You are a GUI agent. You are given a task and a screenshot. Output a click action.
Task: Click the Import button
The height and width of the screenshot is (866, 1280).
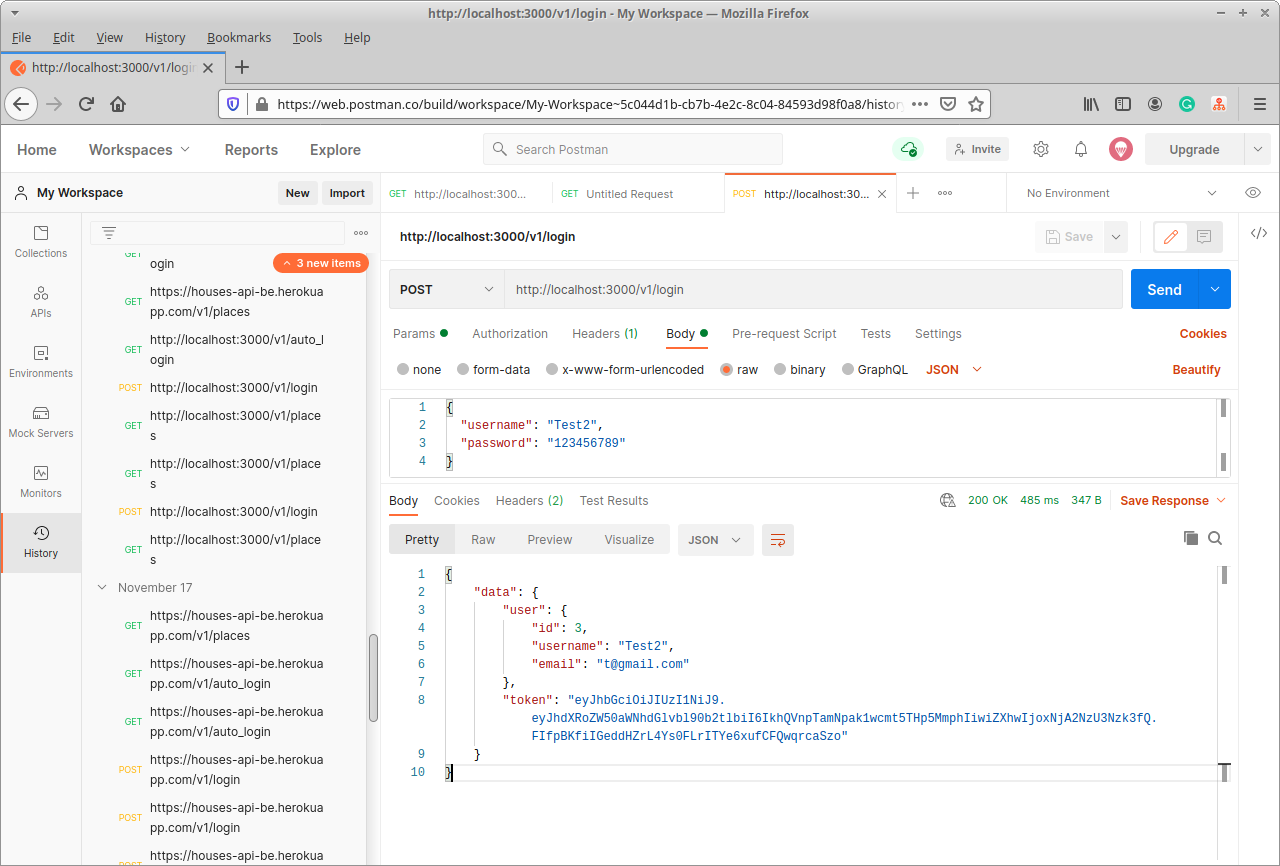click(347, 193)
